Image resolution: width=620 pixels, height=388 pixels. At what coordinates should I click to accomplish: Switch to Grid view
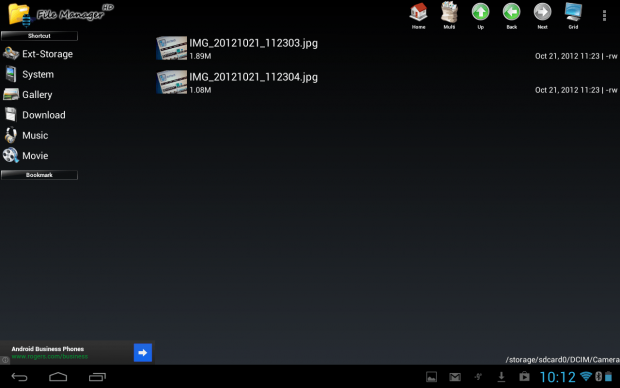[573, 16]
